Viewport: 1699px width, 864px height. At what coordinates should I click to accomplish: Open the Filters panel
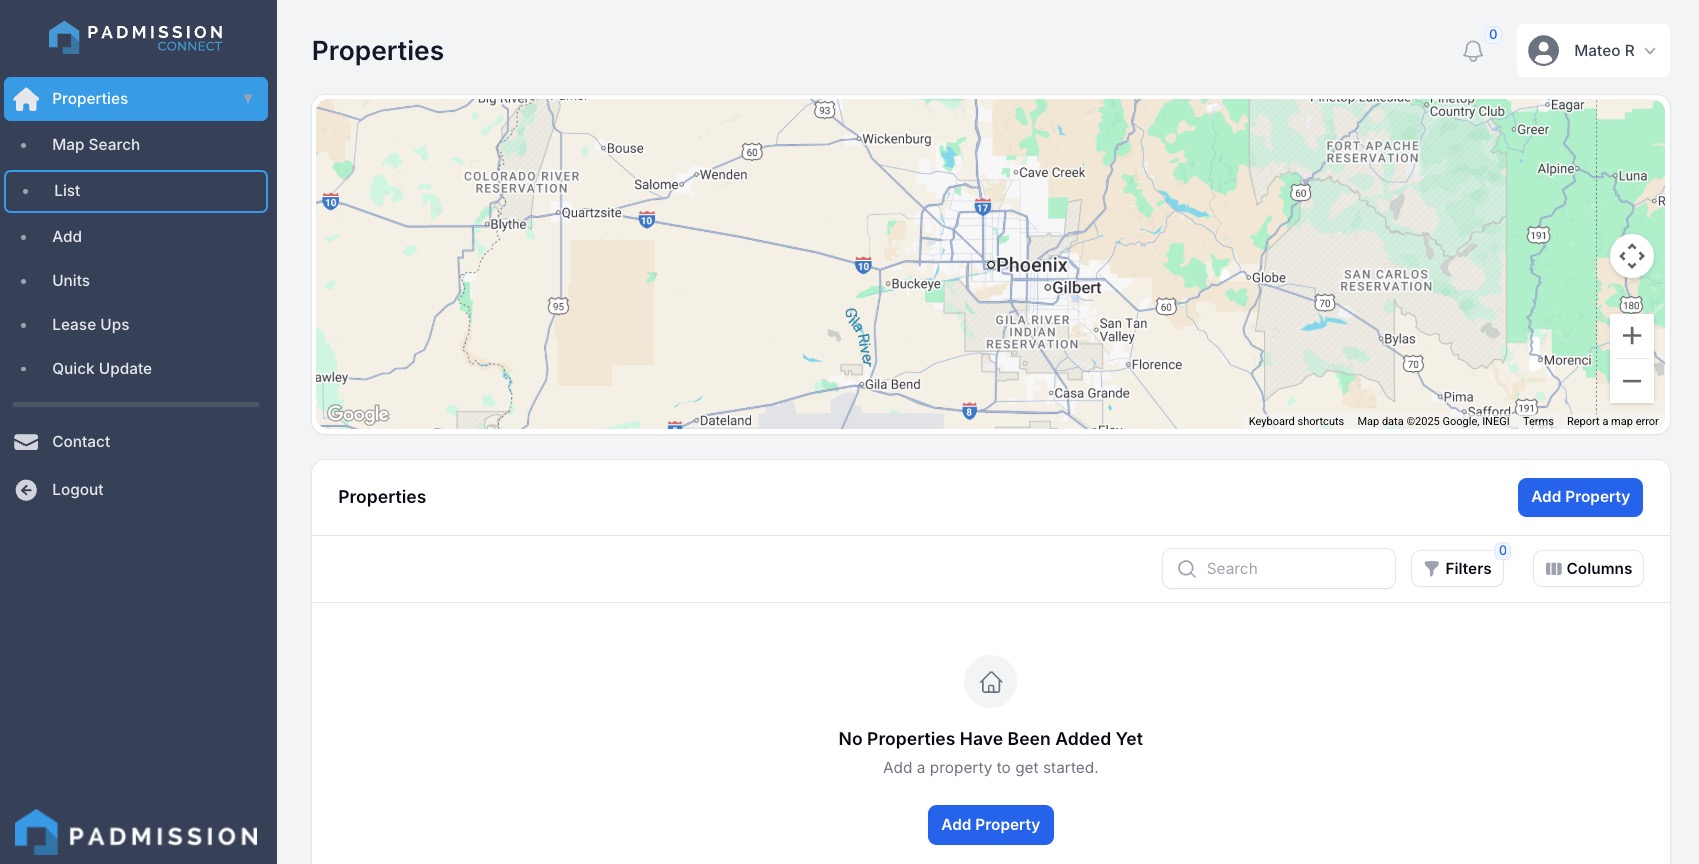tap(1457, 568)
